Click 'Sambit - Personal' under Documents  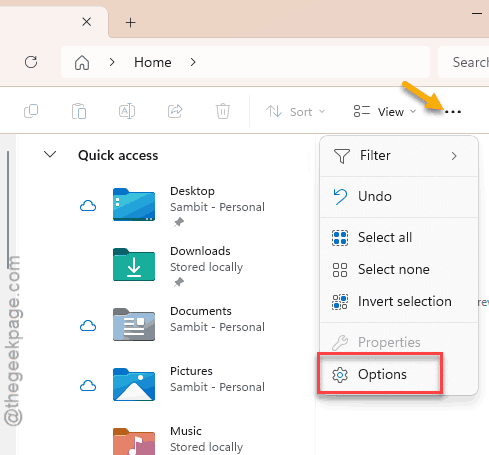pyautogui.click(x=217, y=327)
